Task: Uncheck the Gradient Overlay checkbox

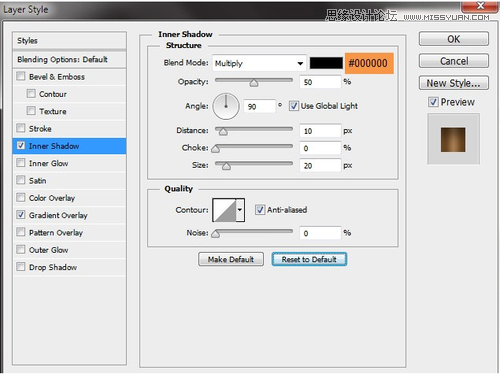Action: tap(21, 215)
